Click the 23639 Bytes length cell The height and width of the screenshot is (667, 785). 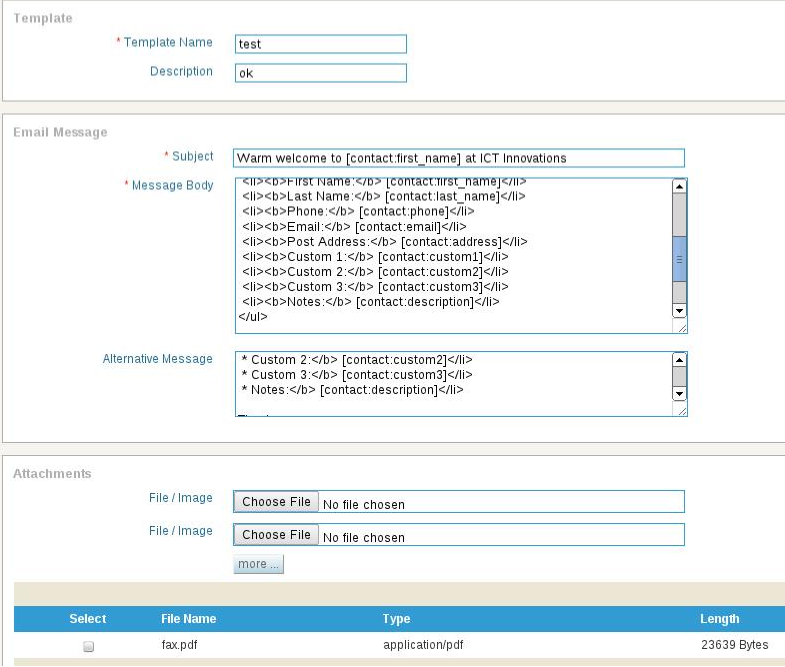[x=734, y=644]
